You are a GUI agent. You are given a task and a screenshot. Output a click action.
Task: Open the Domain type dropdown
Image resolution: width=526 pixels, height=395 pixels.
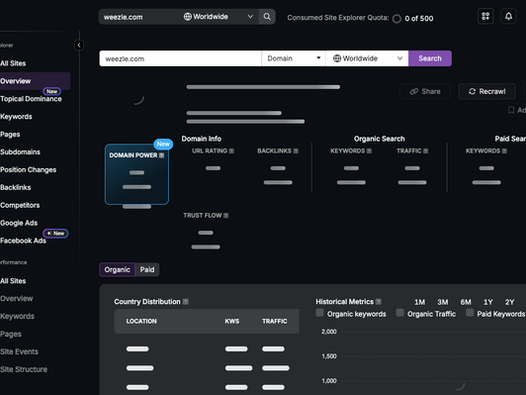tap(294, 58)
